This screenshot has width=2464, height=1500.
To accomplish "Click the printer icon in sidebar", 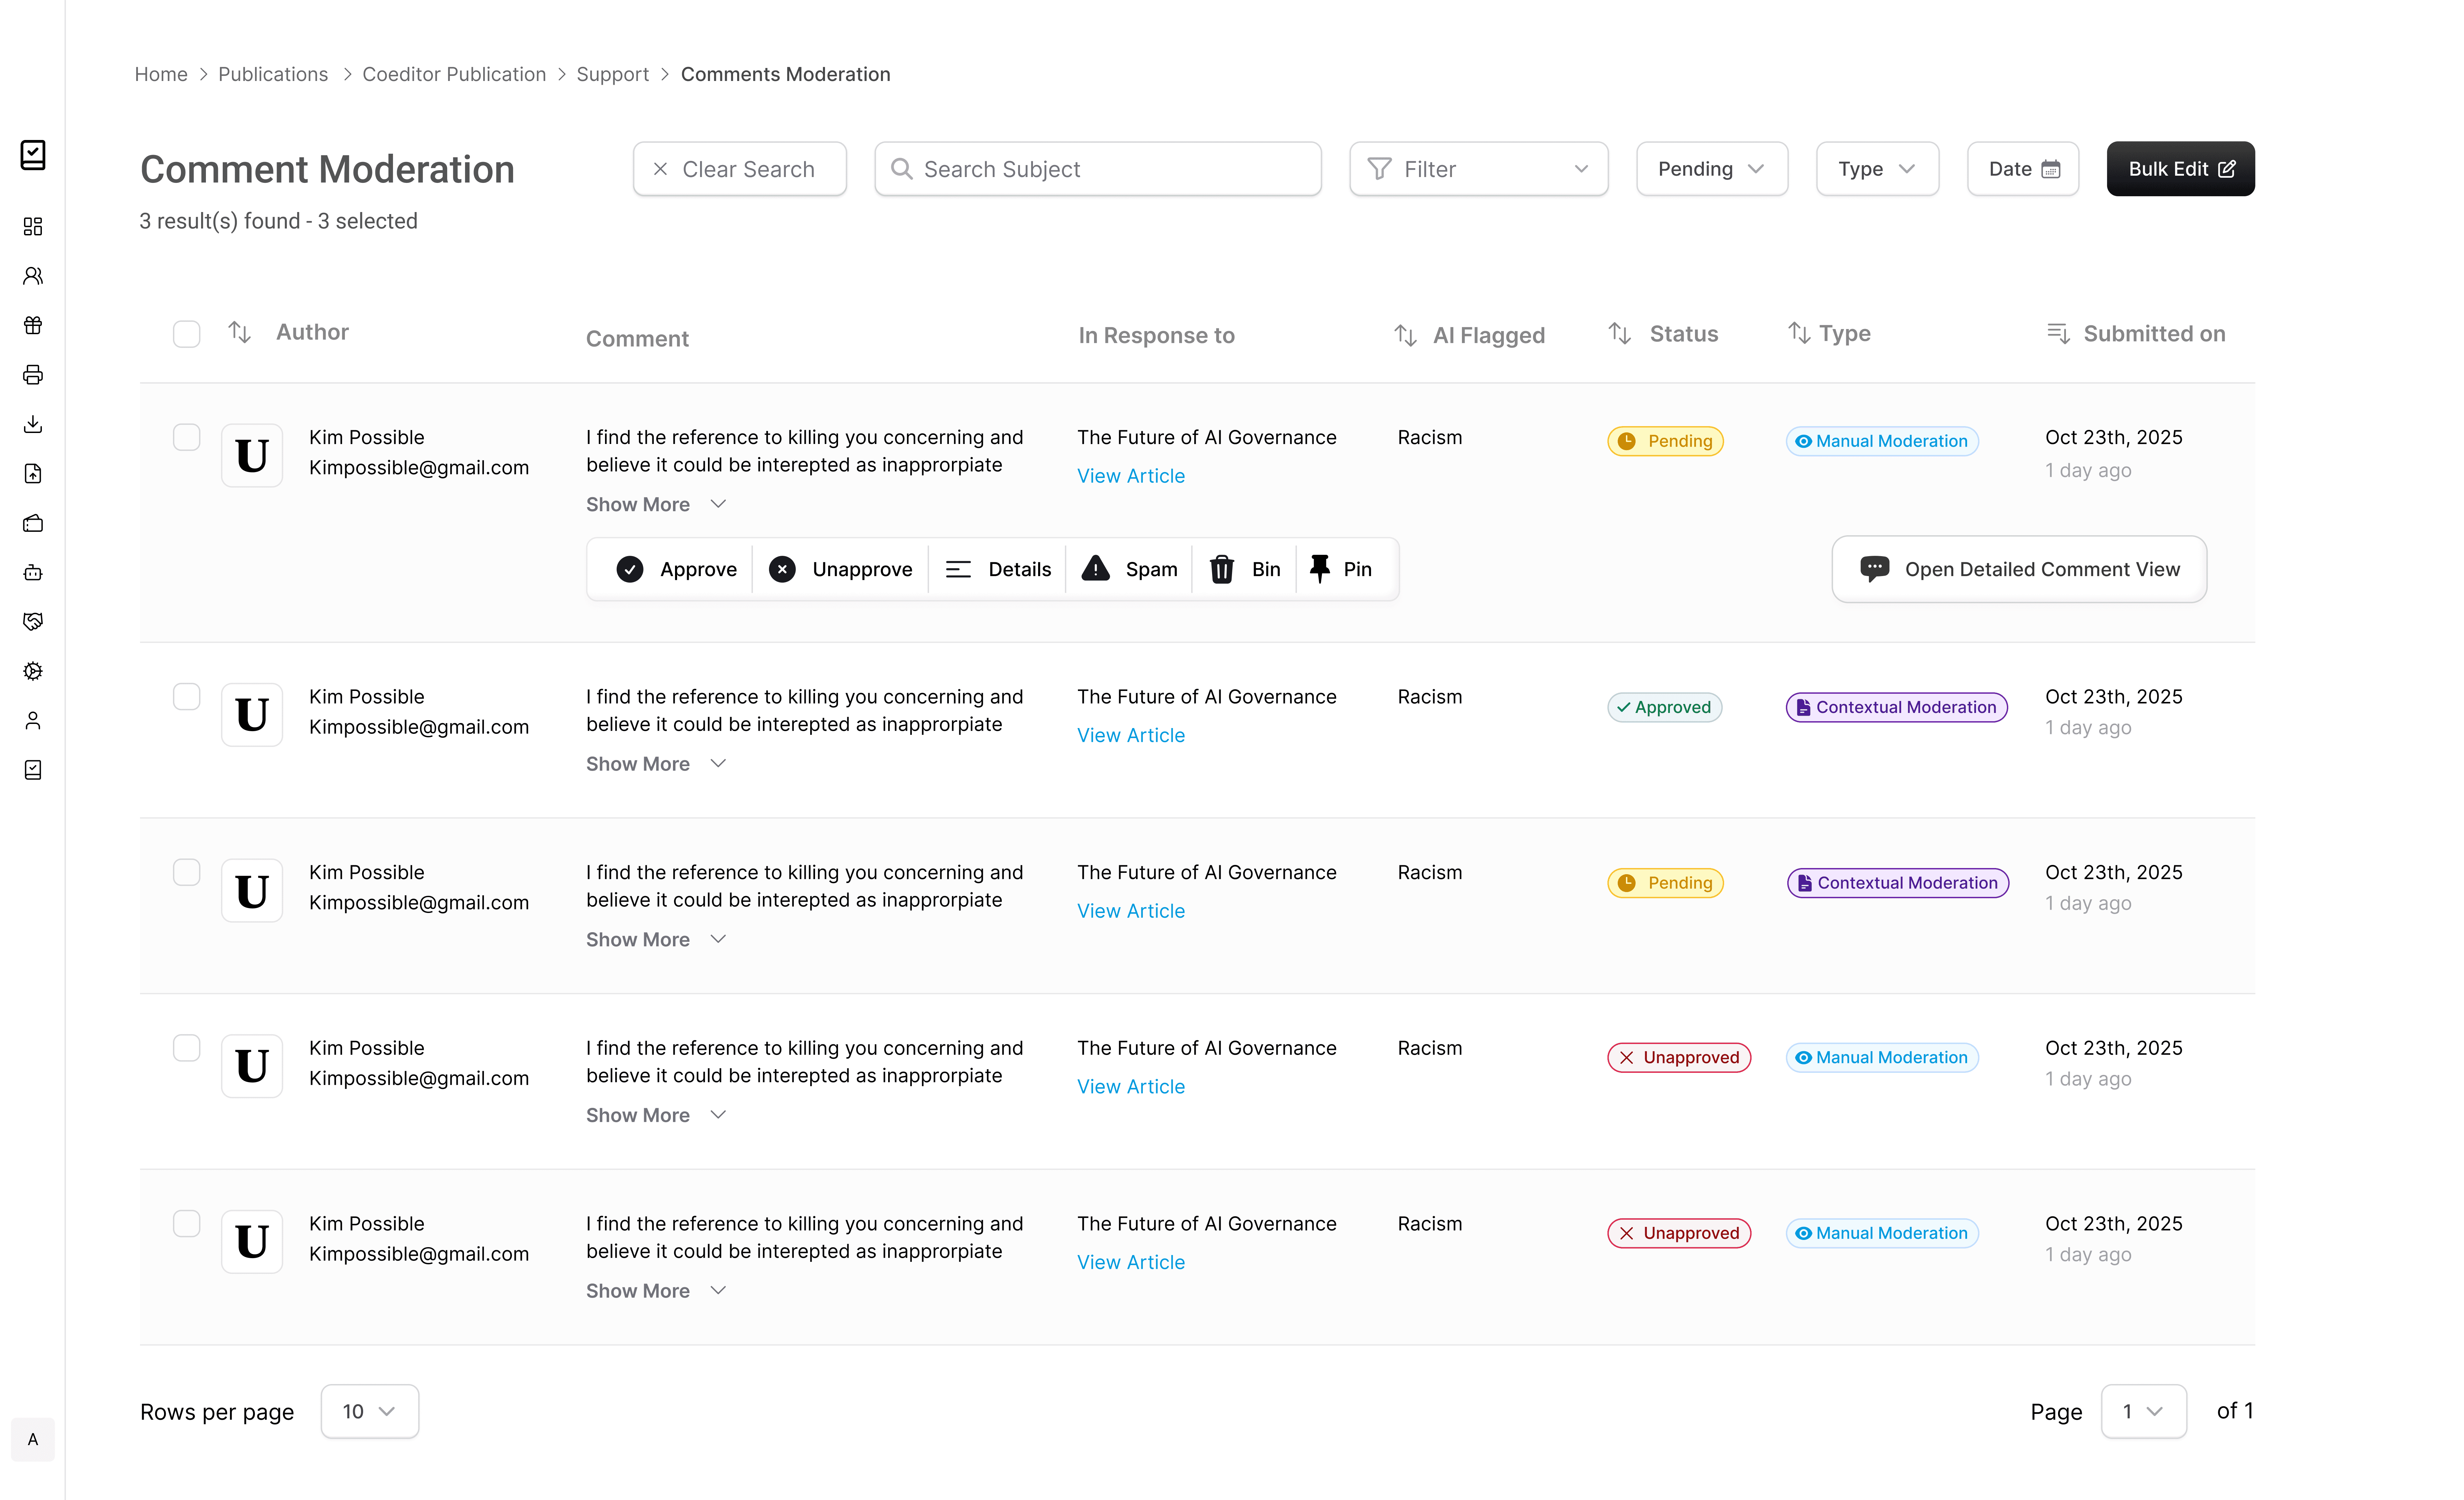I will coord(33,375).
